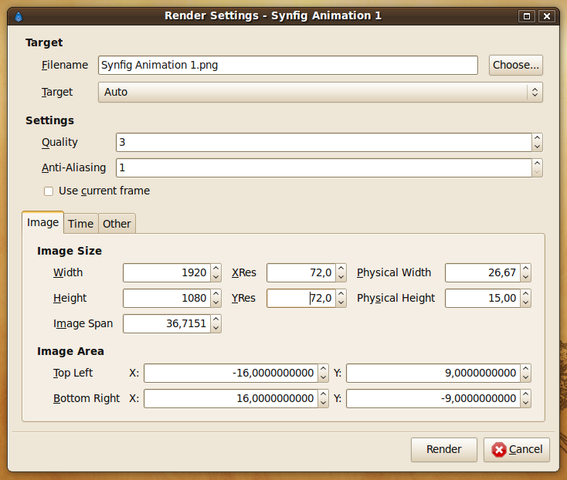The width and height of the screenshot is (567, 480).
Task: Decrease Image Span with down arrow
Action: 216,328
